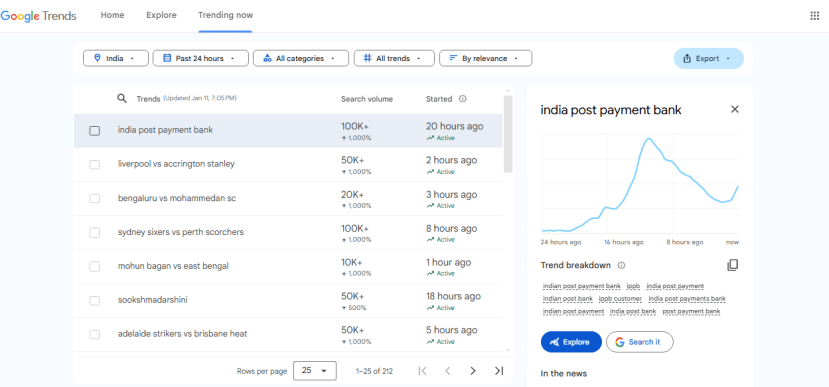Open the Google apps grid icon

click(814, 15)
